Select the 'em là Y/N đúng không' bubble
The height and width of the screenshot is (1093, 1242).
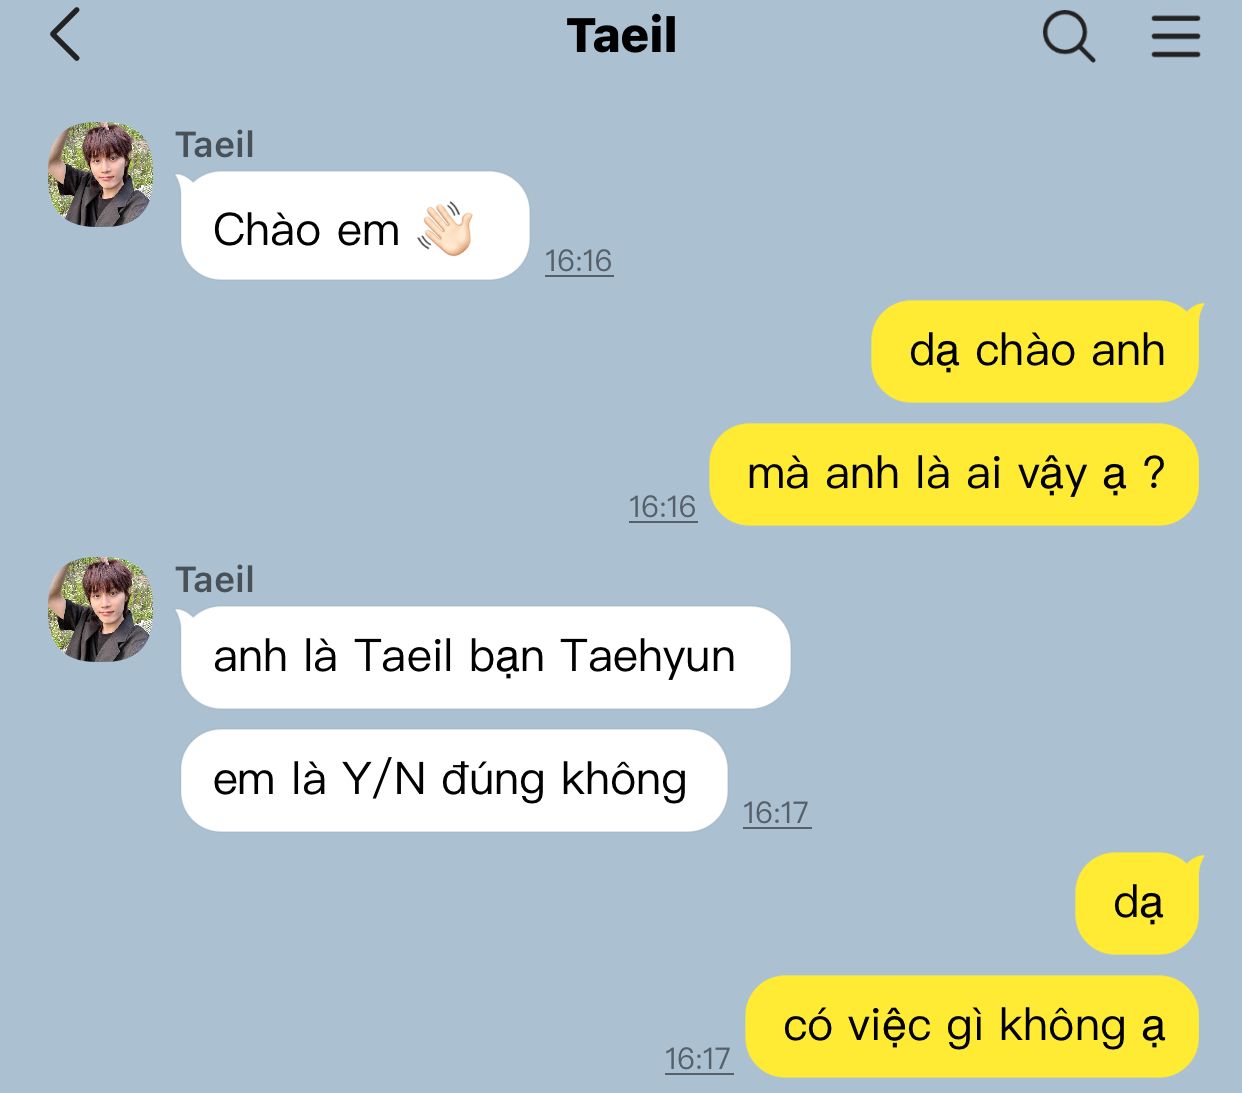pyautogui.click(x=453, y=780)
